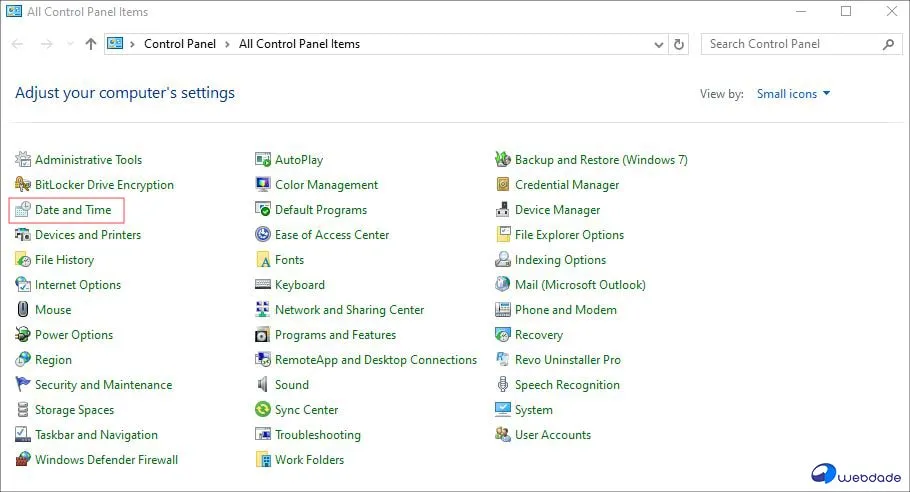Select Control Panel in the breadcrumb path

pyautogui.click(x=180, y=44)
